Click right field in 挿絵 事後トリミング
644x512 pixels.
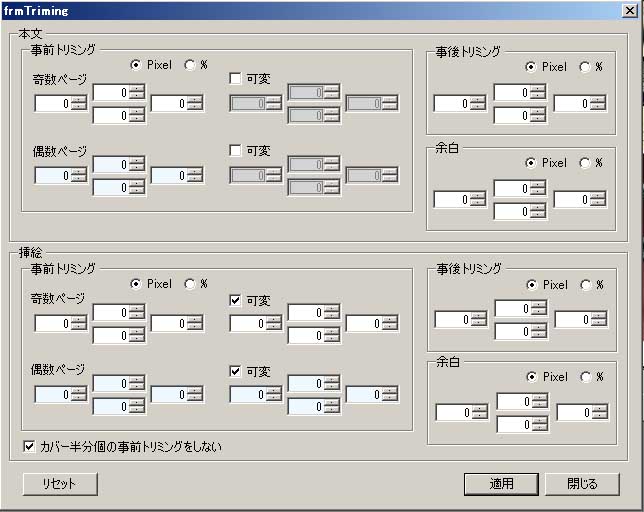coord(581,319)
